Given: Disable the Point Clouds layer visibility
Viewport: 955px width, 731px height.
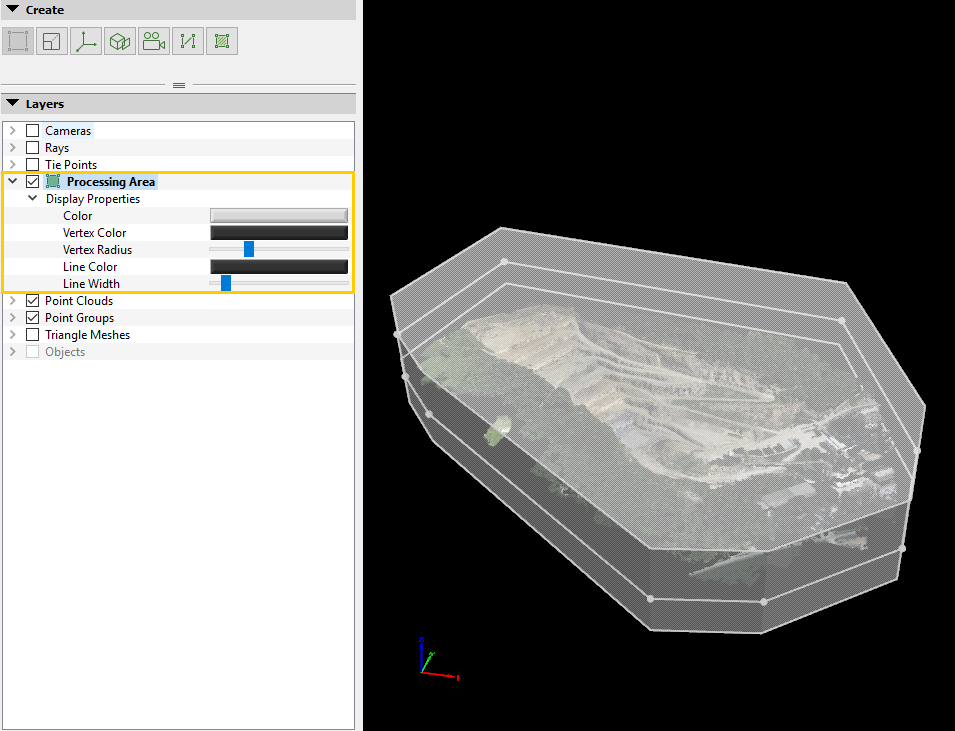Looking at the screenshot, I should [32, 300].
